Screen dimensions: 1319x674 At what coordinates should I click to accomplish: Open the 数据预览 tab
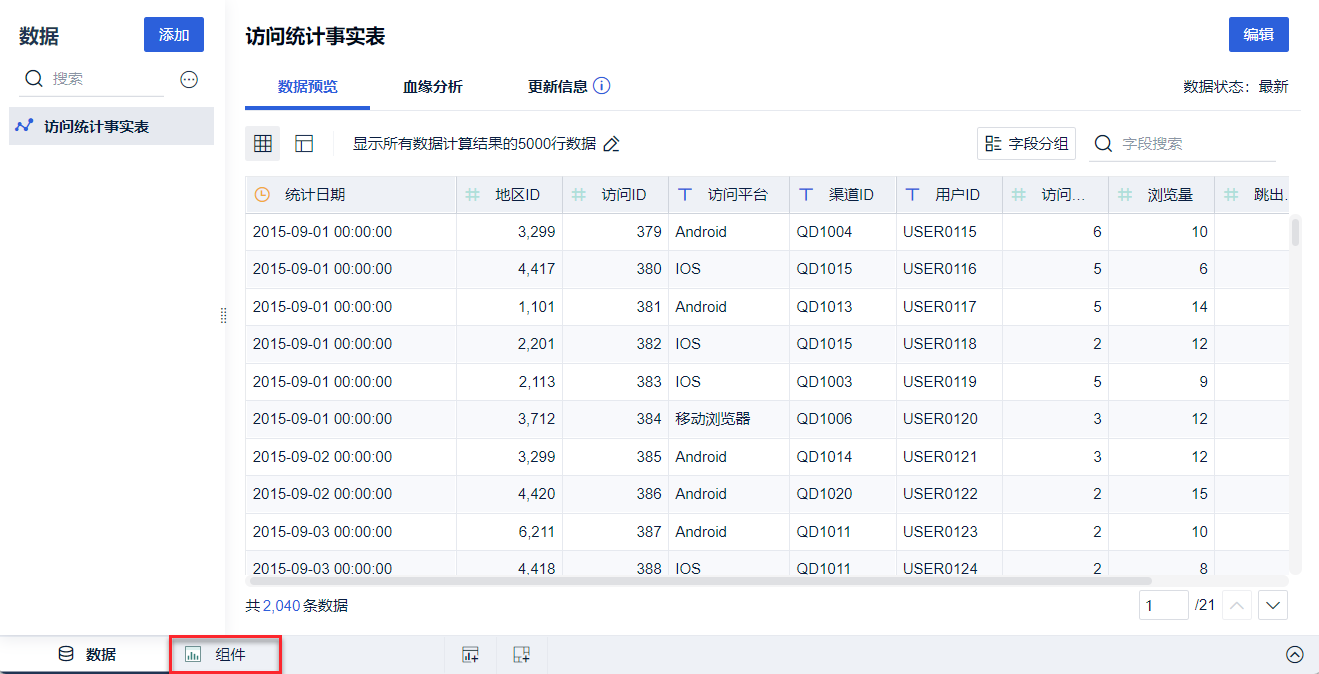(x=308, y=87)
